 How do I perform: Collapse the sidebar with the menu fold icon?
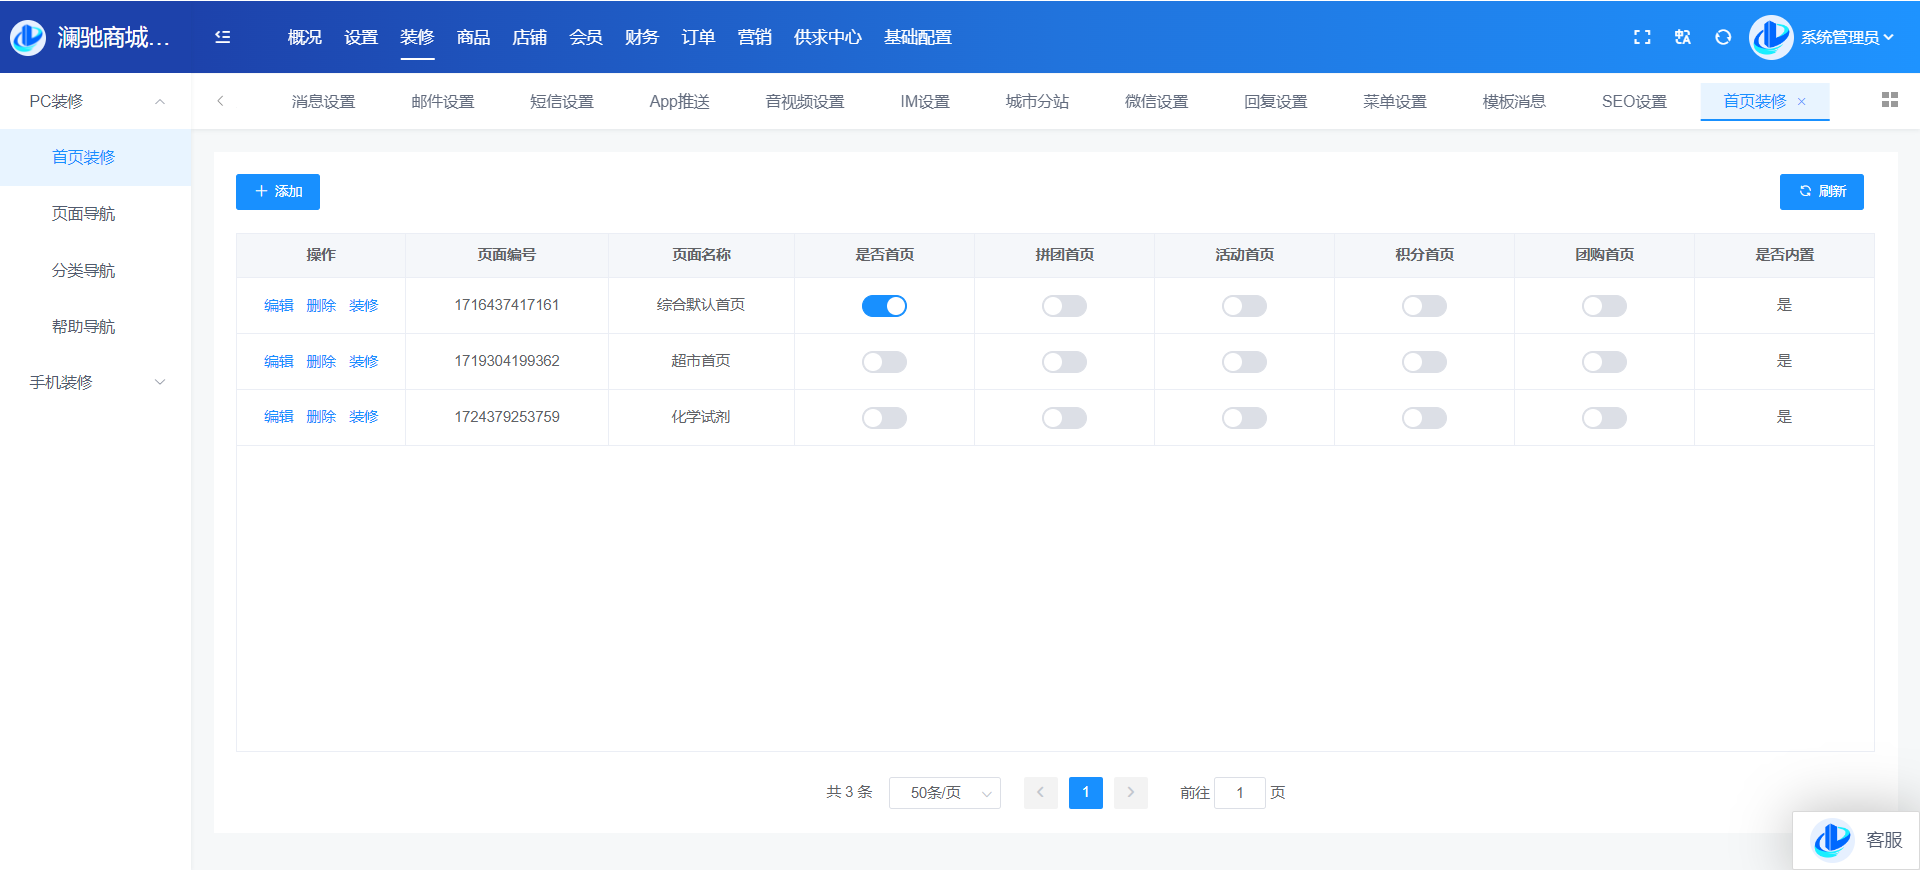pos(223,37)
